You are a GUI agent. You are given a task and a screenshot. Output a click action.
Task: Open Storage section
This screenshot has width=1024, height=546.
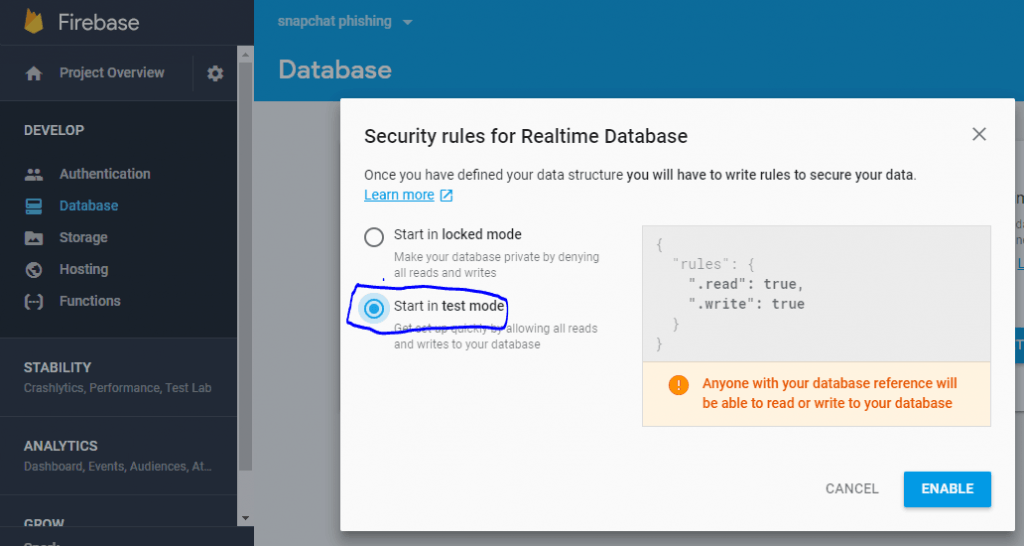coord(83,237)
